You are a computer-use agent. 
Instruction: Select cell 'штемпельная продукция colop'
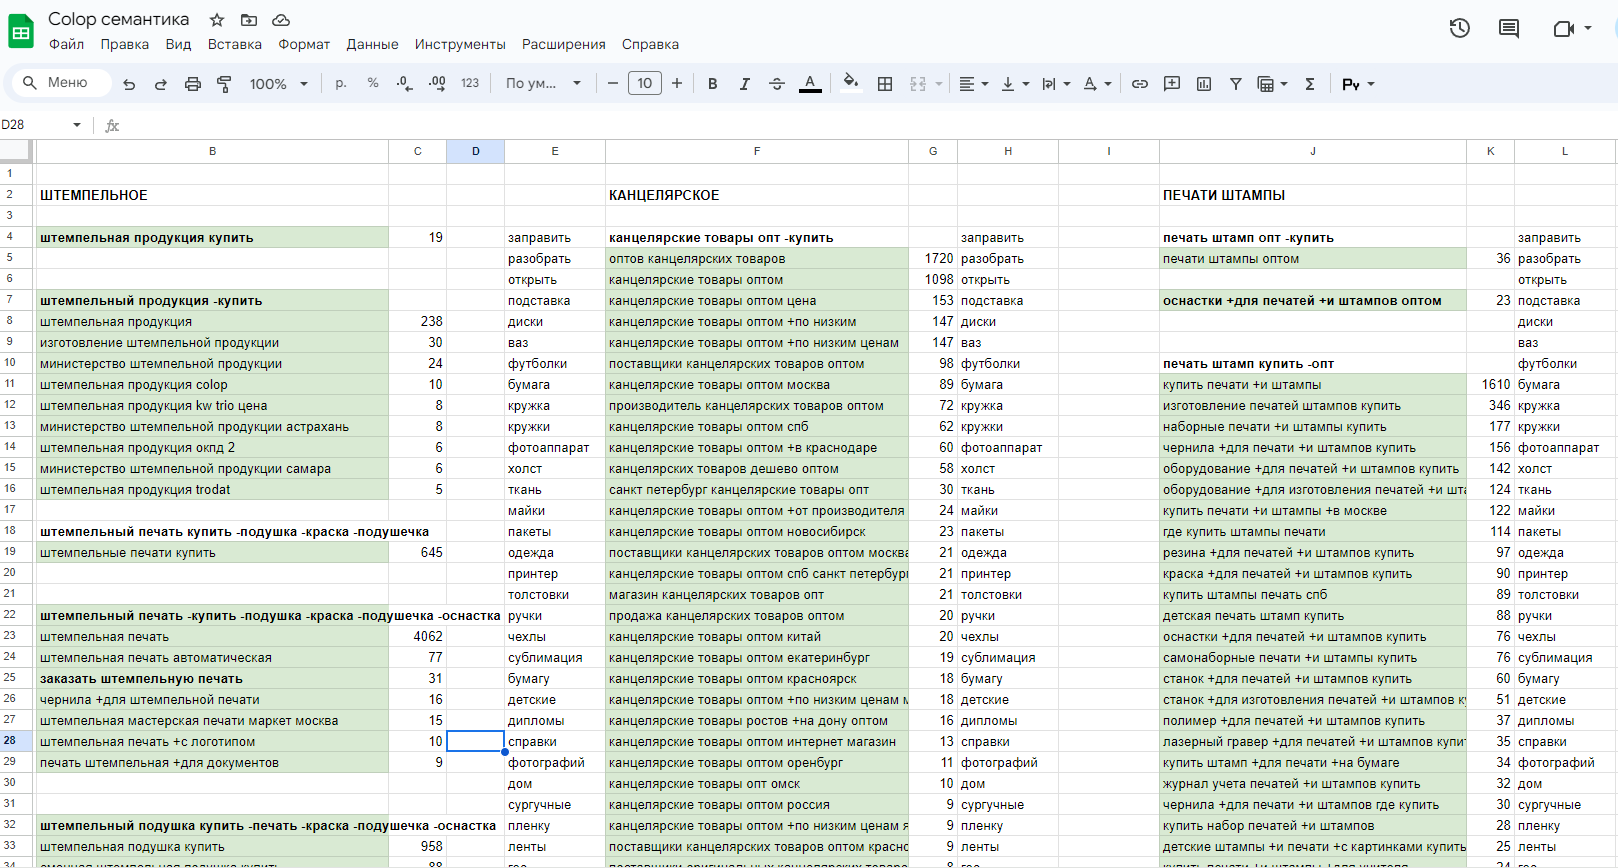212,384
